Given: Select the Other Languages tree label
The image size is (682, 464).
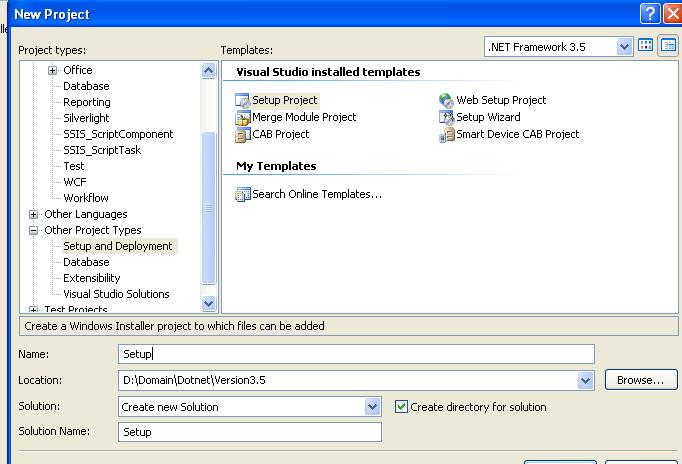Looking at the screenshot, I should 86,214.
